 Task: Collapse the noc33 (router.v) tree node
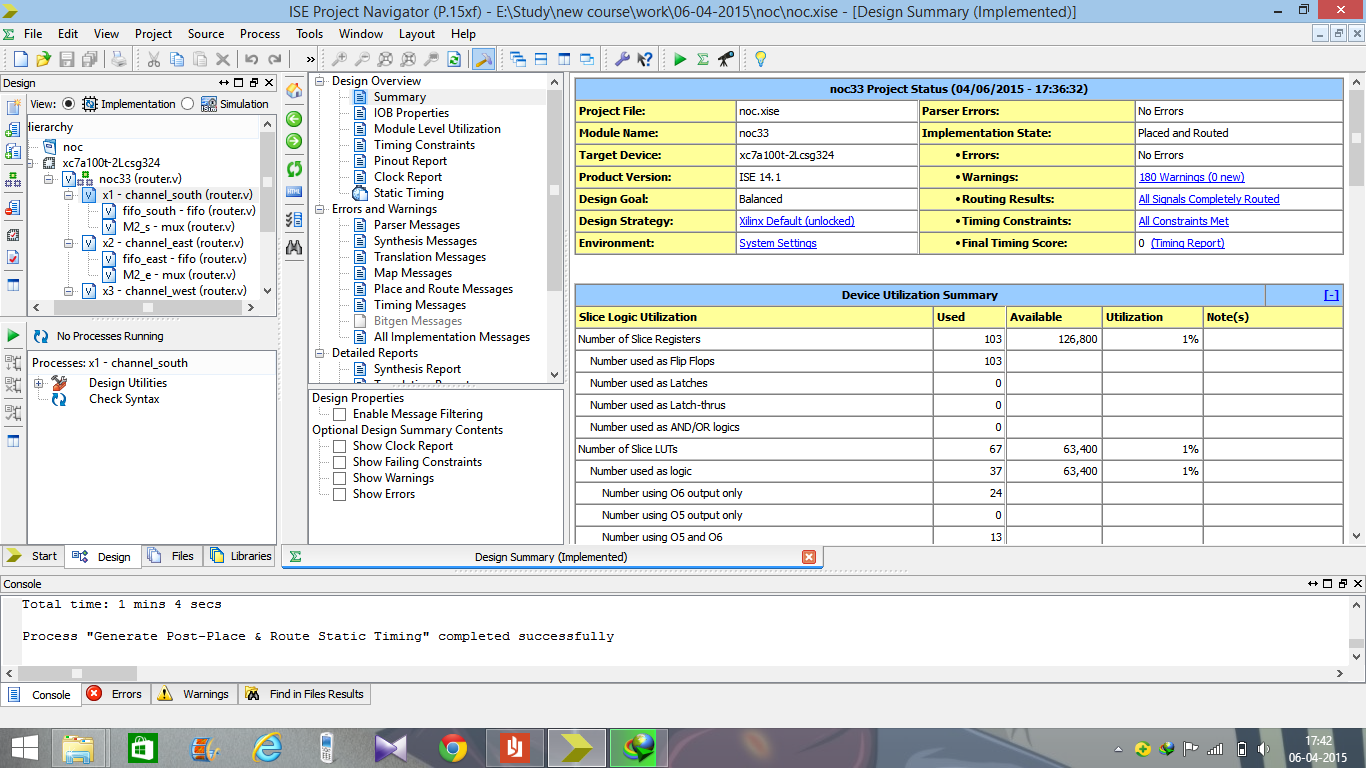coord(49,179)
